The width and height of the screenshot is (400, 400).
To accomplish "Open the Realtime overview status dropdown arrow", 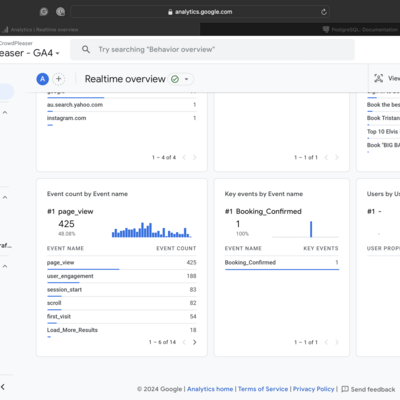I will (x=187, y=79).
